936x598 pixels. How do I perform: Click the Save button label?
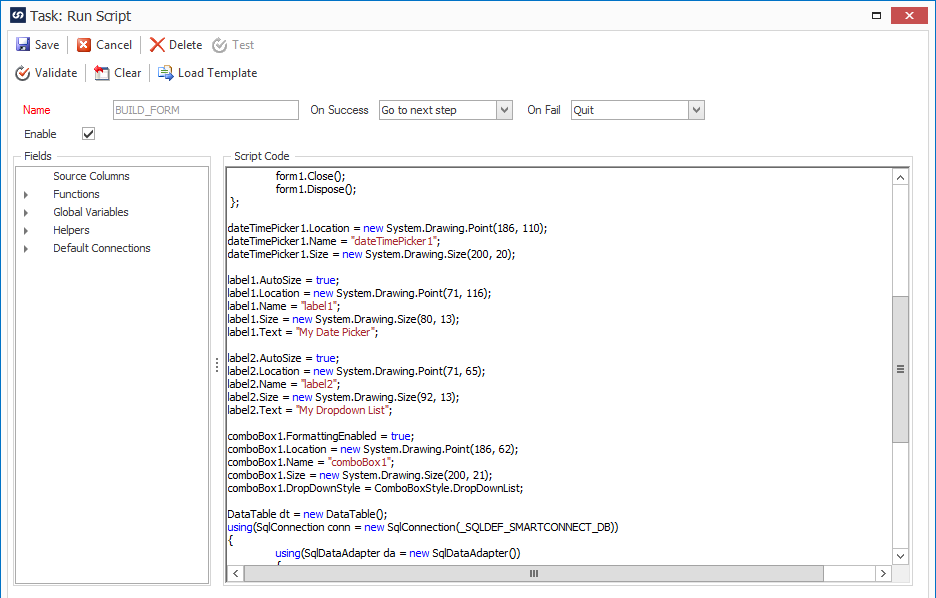point(47,45)
